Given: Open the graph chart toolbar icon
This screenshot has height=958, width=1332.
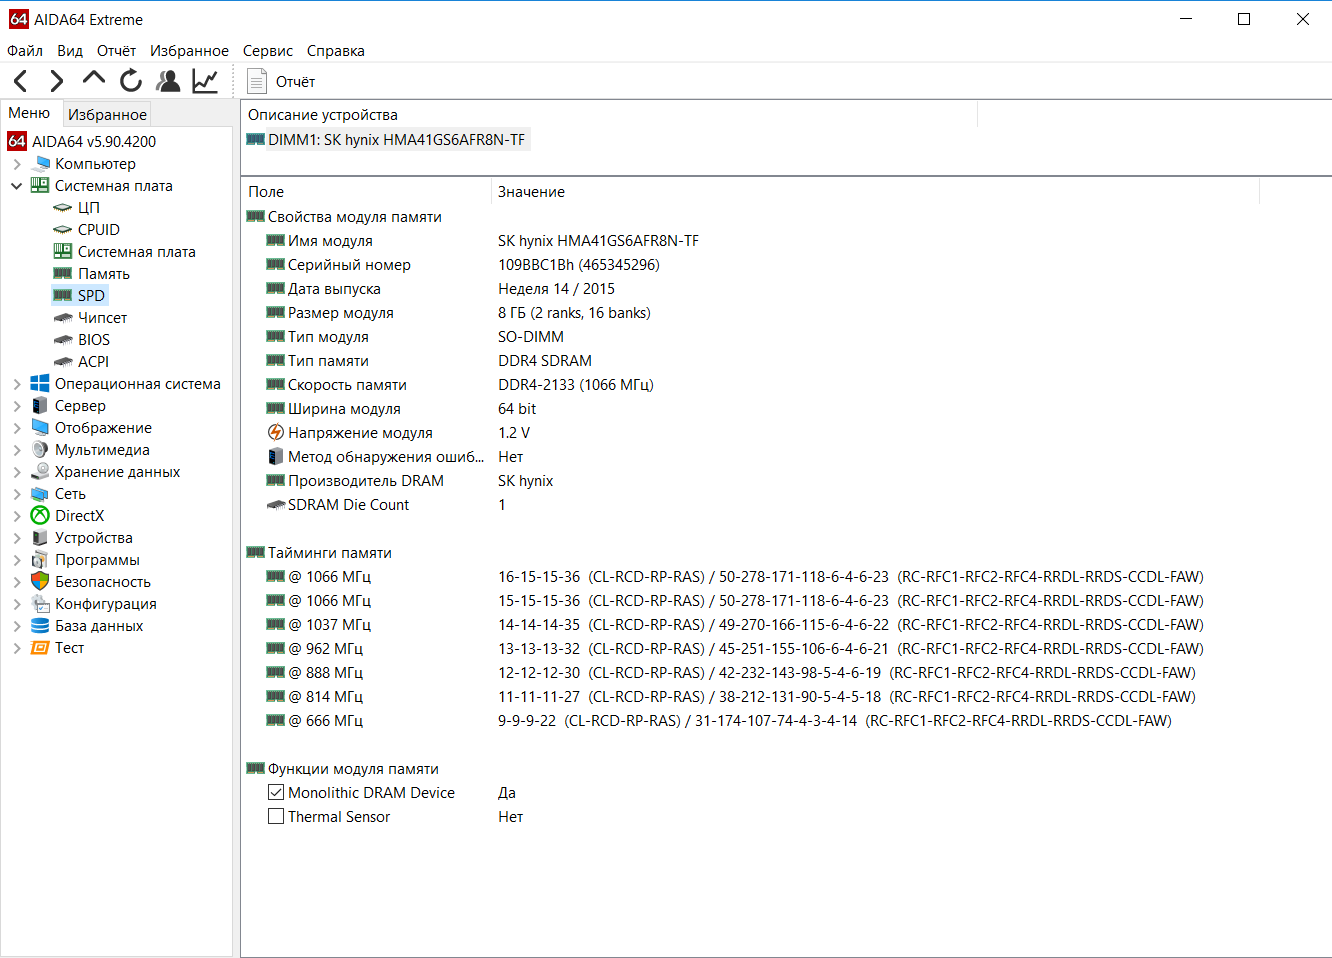Looking at the screenshot, I should click(x=205, y=81).
